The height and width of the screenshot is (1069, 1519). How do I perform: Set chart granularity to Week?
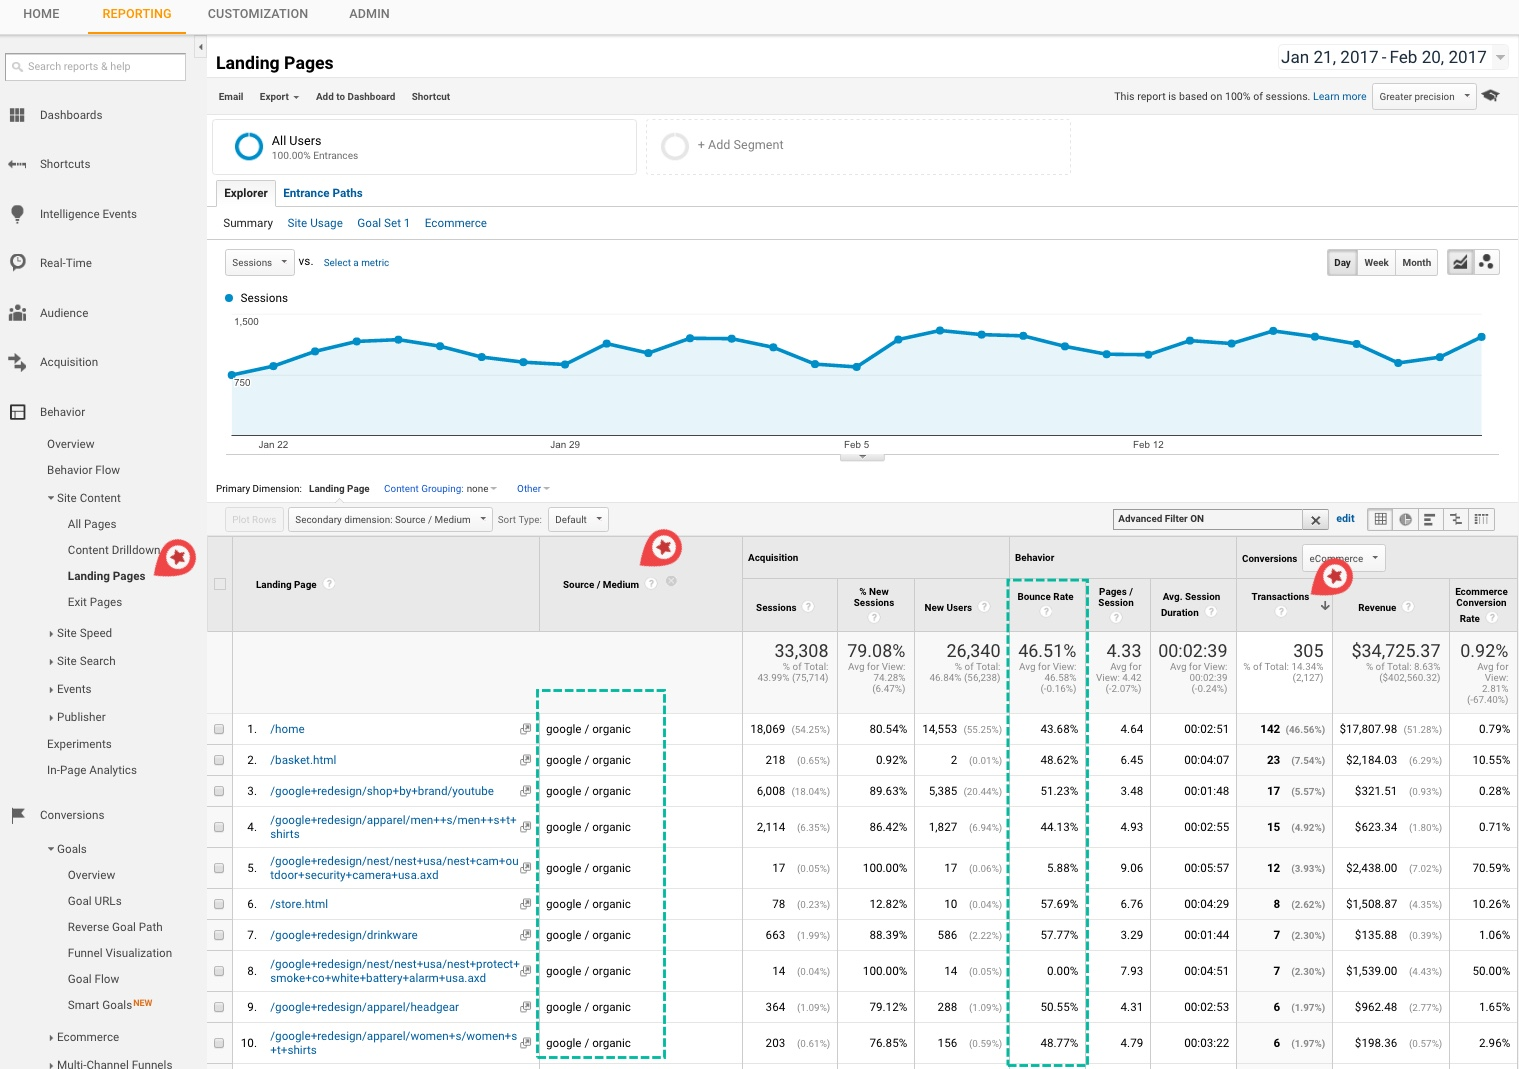(1376, 263)
